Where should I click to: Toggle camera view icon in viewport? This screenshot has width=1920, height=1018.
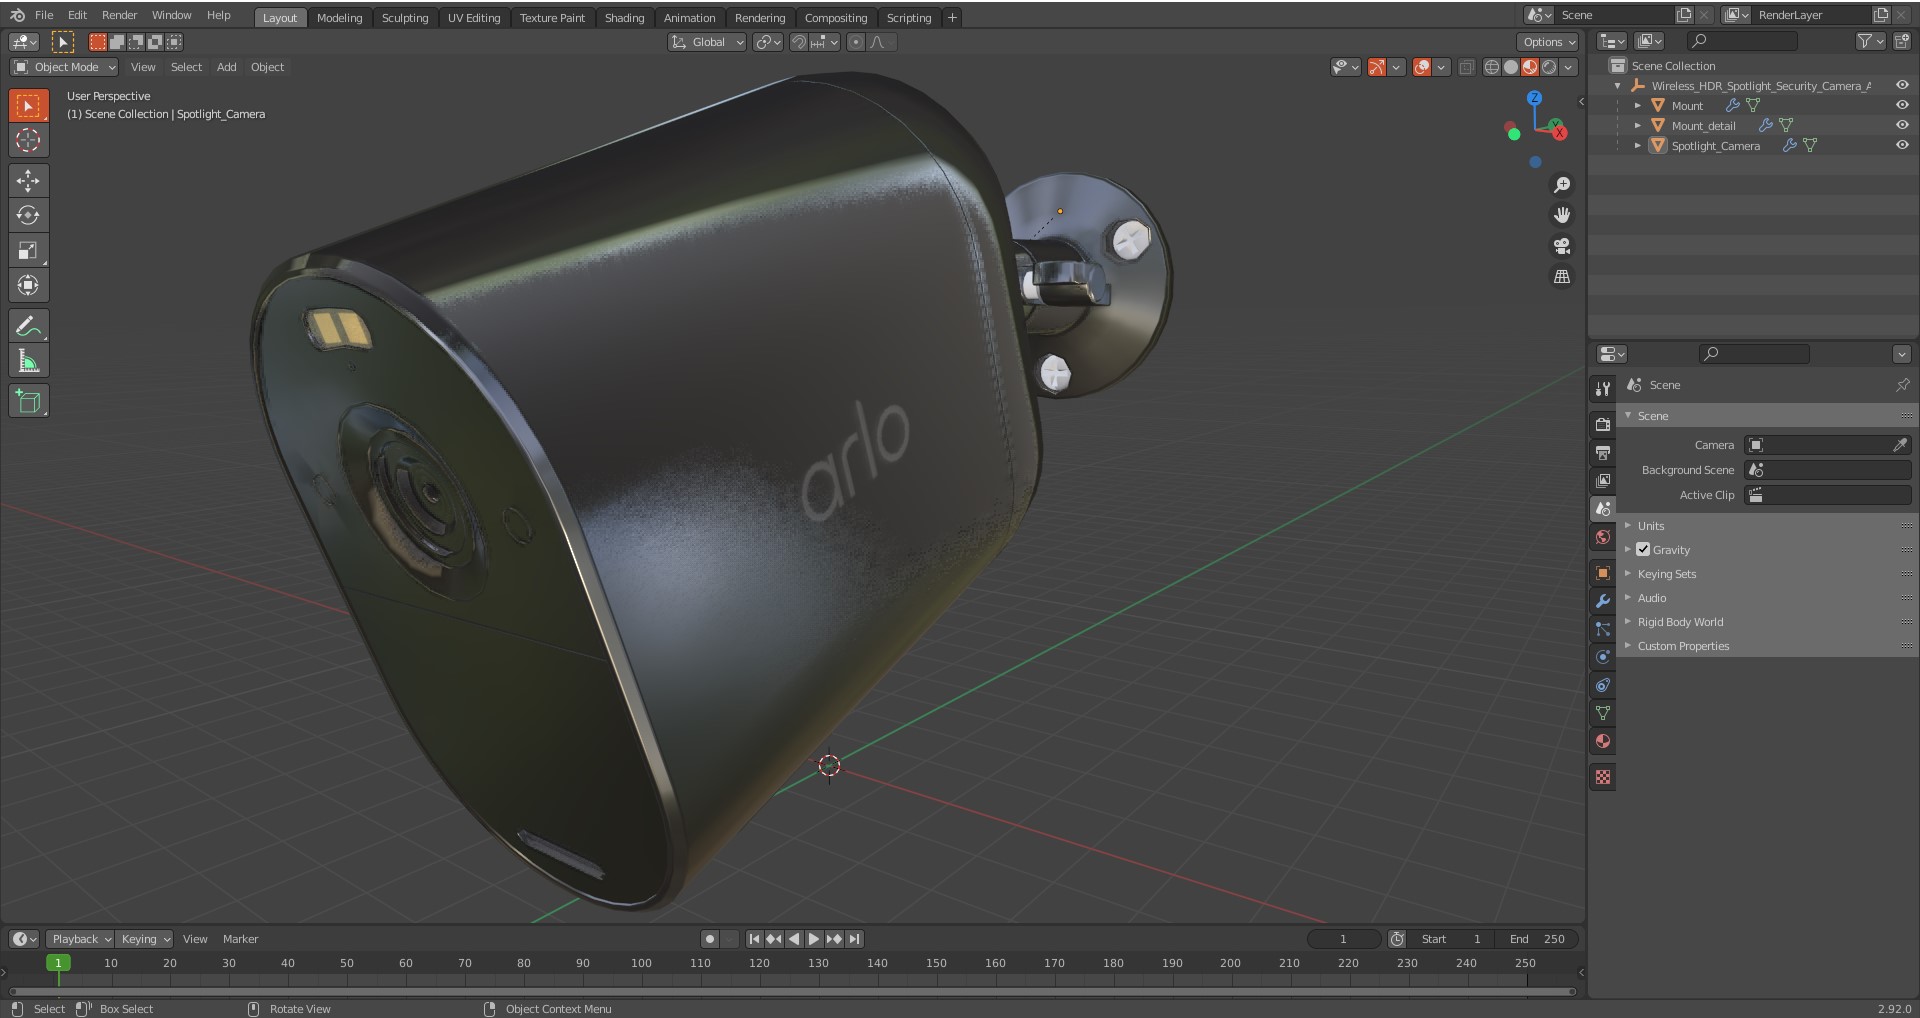pyautogui.click(x=1561, y=246)
